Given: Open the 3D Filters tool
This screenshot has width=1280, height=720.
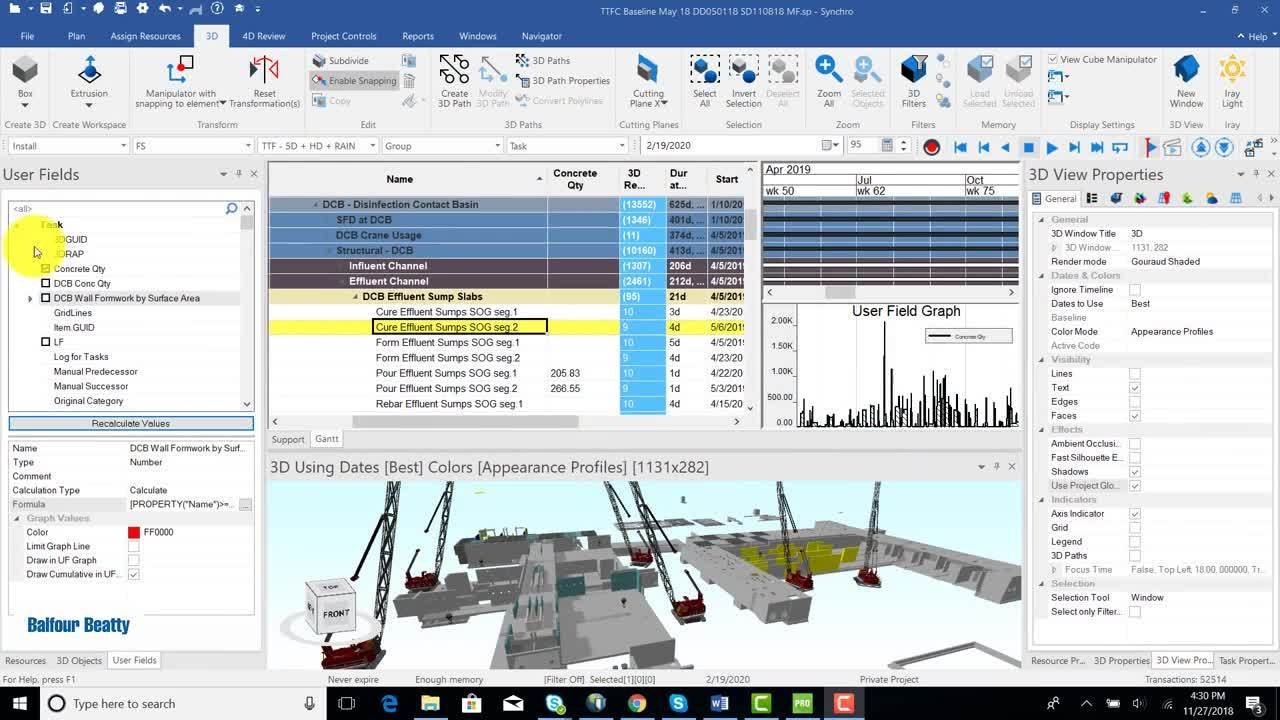Looking at the screenshot, I should (913, 71).
